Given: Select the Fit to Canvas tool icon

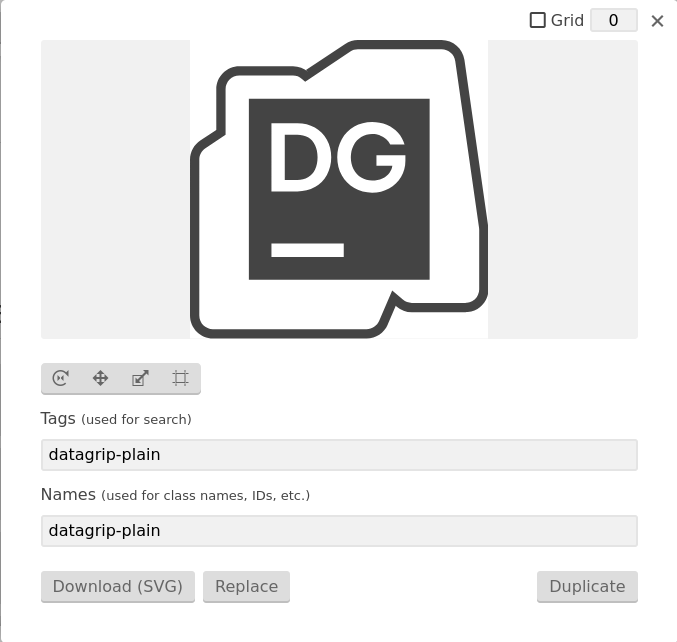Looking at the screenshot, I should tap(180, 378).
